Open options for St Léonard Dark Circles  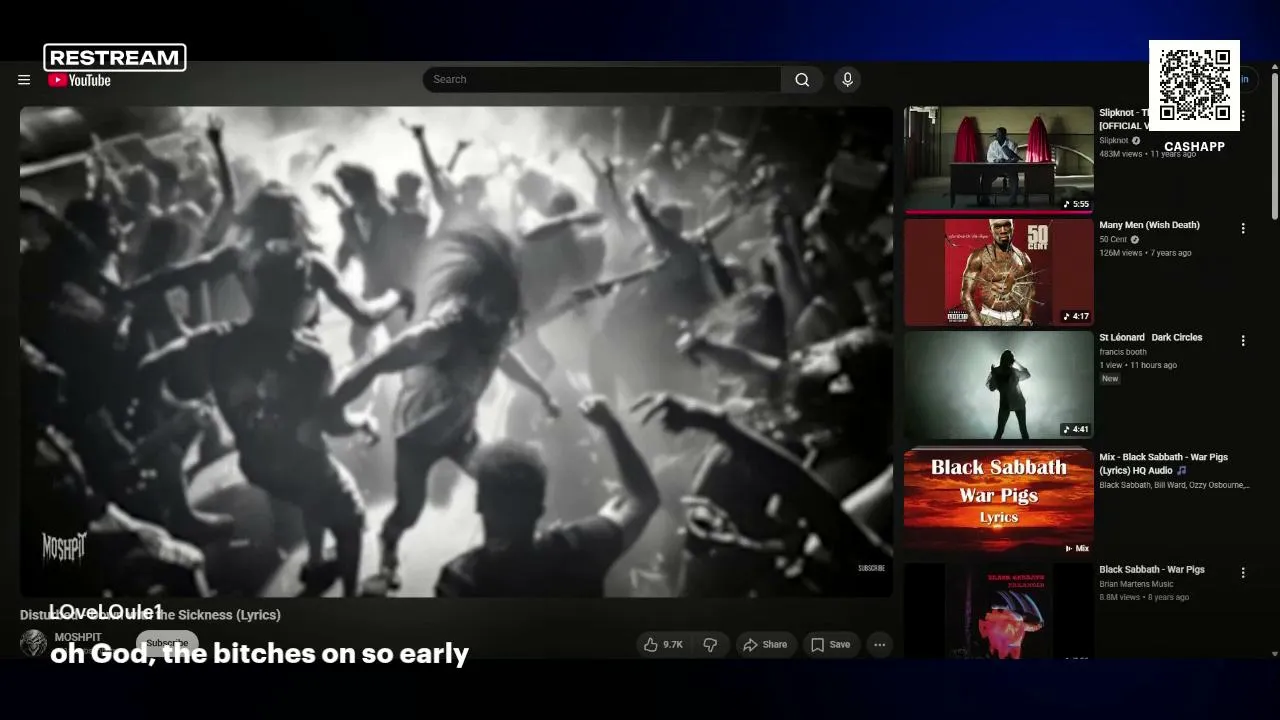pyautogui.click(x=1243, y=341)
